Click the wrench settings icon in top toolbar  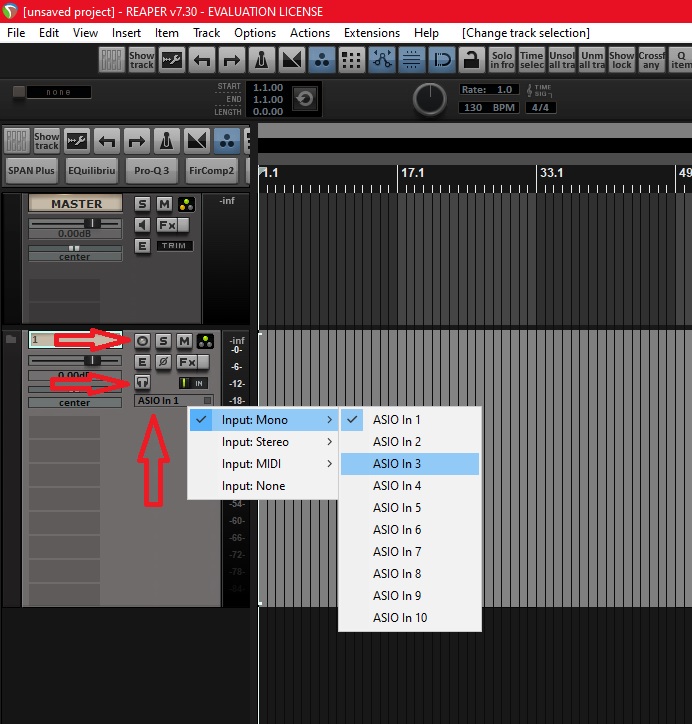171,60
